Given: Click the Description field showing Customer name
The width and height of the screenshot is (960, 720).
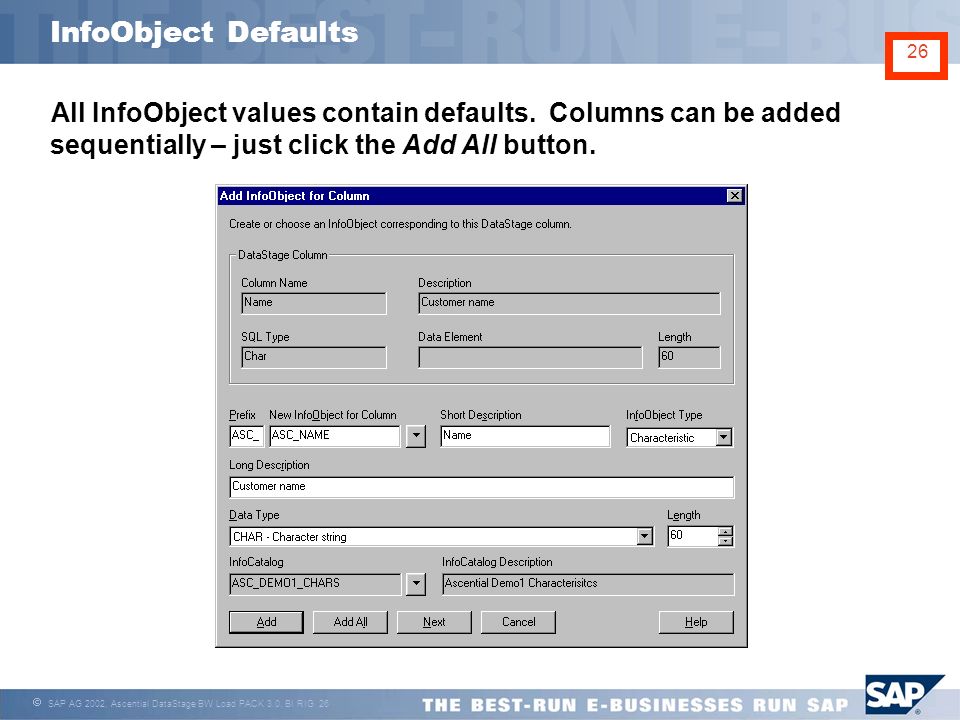Looking at the screenshot, I should [x=569, y=303].
